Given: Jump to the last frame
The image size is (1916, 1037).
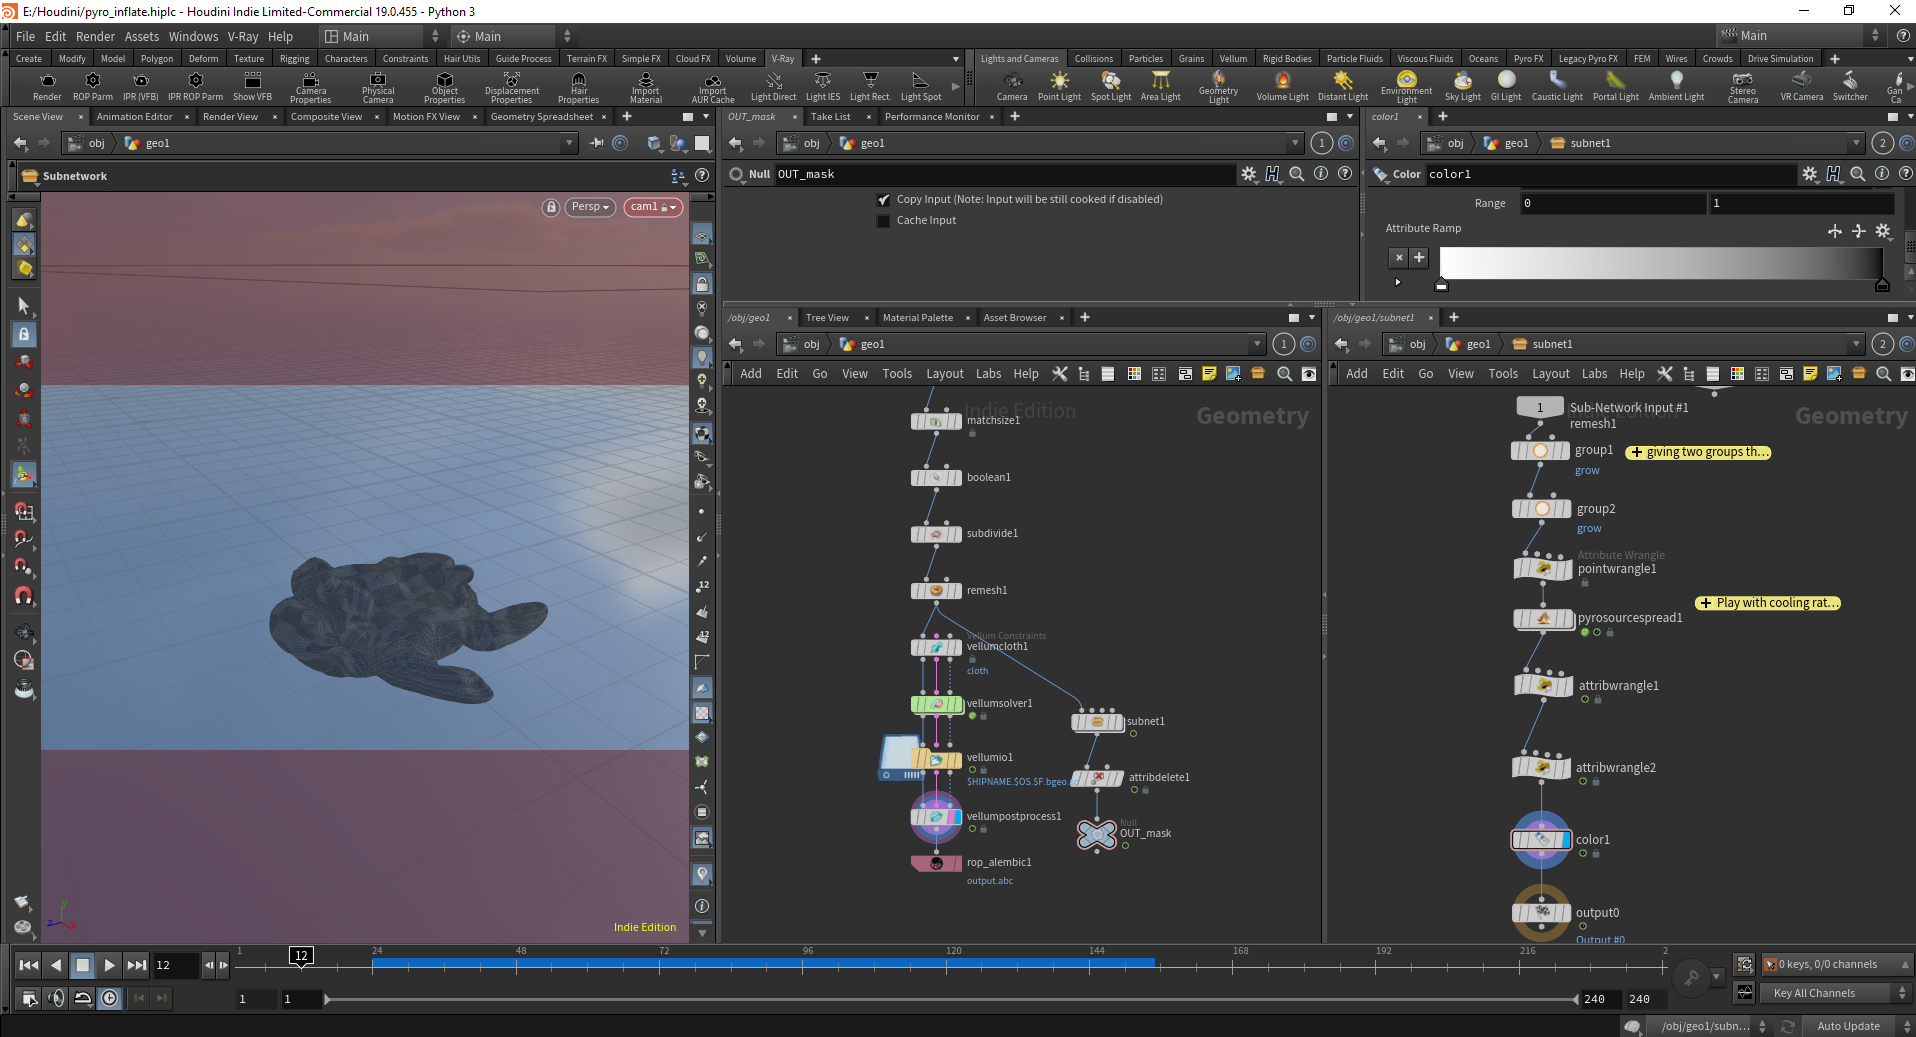Looking at the screenshot, I should [x=137, y=965].
